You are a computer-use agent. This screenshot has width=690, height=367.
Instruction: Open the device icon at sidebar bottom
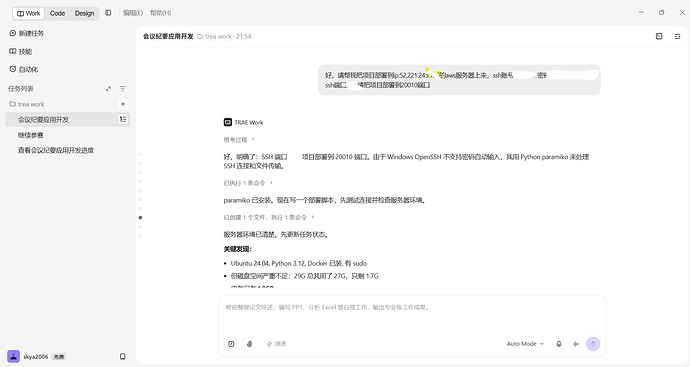[123, 356]
